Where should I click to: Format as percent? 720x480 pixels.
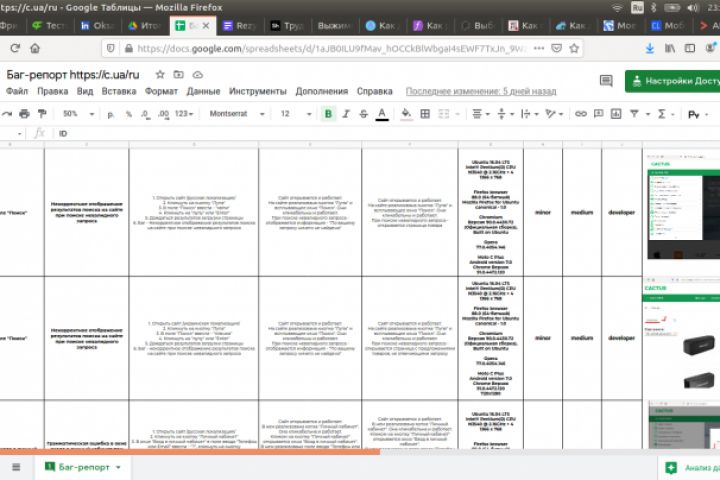[129, 114]
